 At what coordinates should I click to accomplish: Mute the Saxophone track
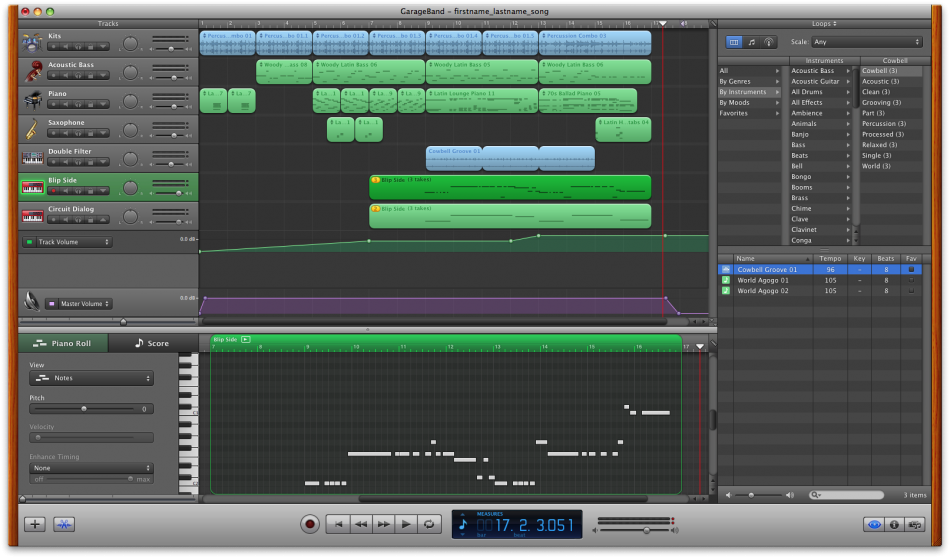point(66,133)
